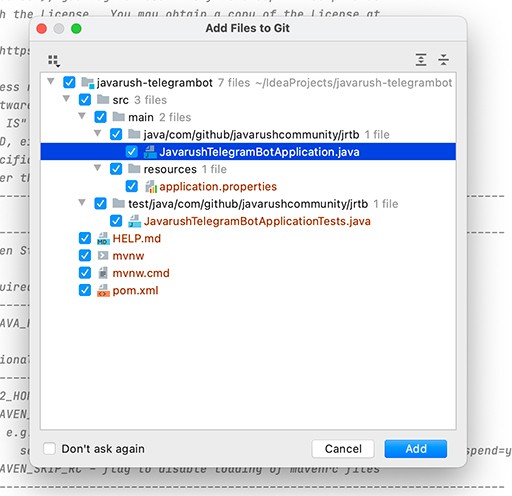Select the JavarushTelegramBotApplicationTests.java file name
Screen dimensions: 512x496
coord(257,221)
